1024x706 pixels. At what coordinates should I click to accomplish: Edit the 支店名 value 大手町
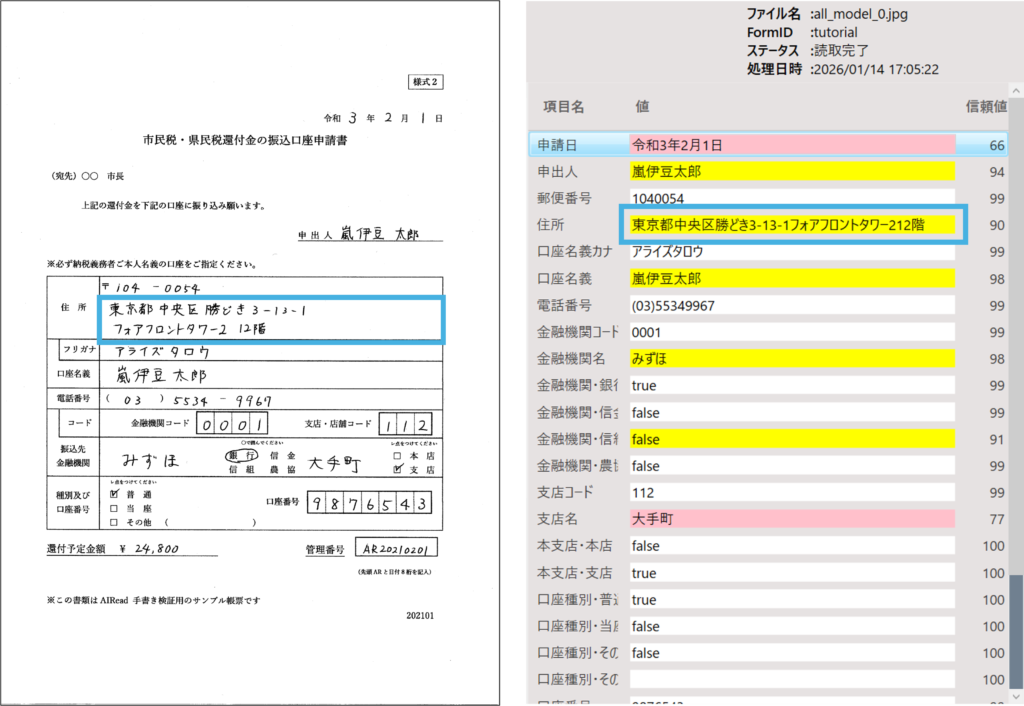(792, 520)
